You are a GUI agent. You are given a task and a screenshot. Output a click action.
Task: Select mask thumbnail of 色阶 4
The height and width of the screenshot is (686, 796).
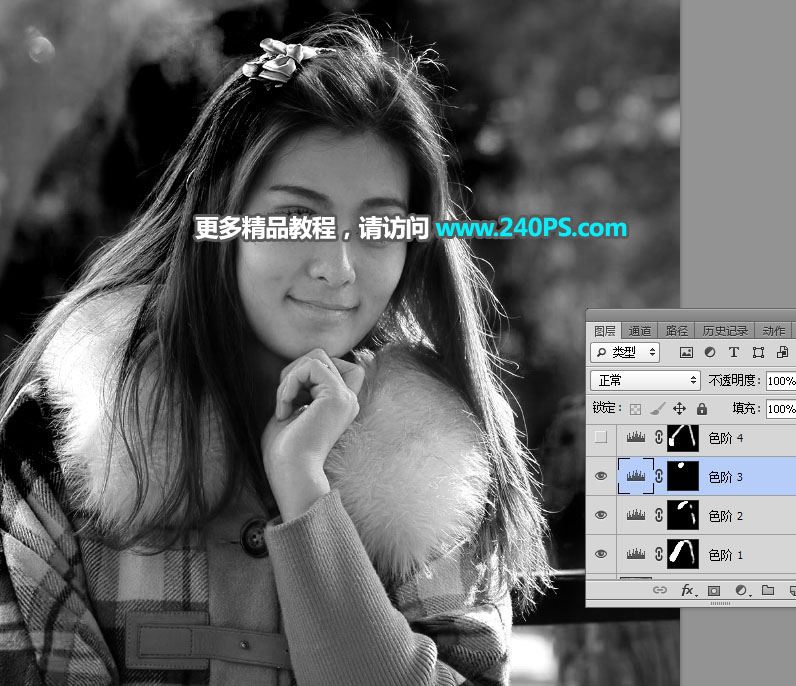pos(683,437)
